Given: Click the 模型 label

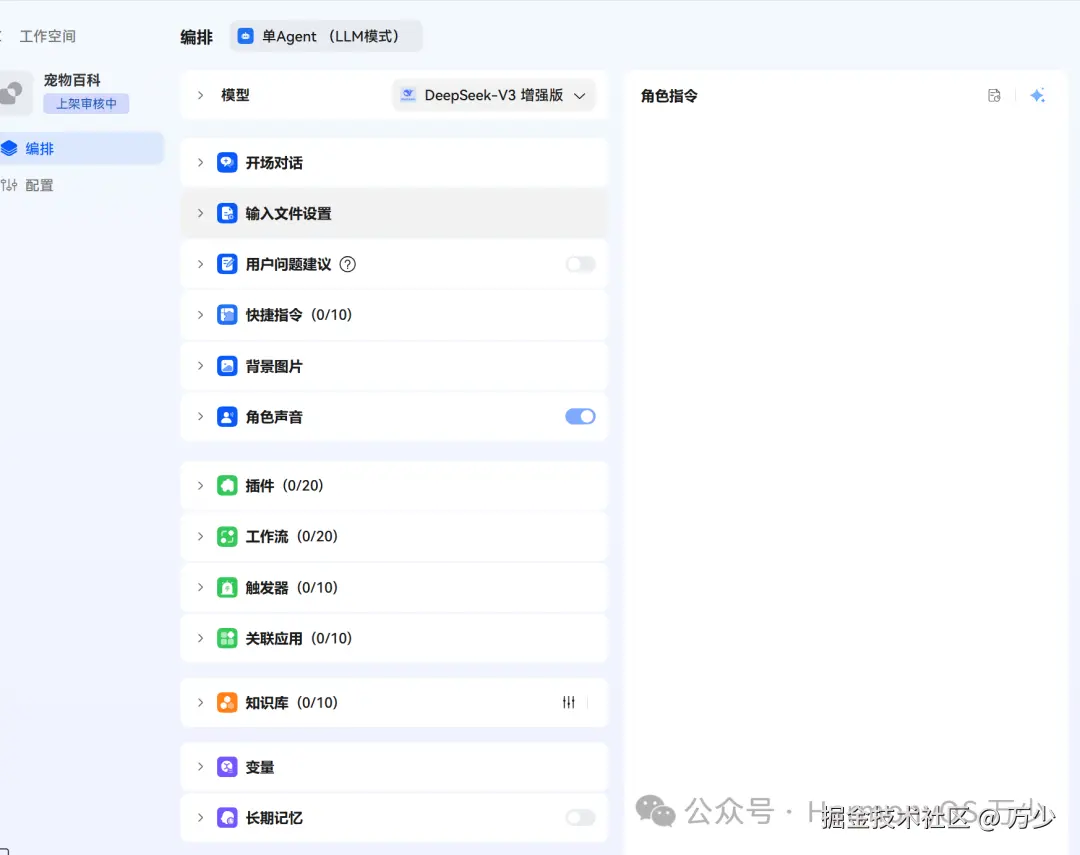Looking at the screenshot, I should (235, 95).
